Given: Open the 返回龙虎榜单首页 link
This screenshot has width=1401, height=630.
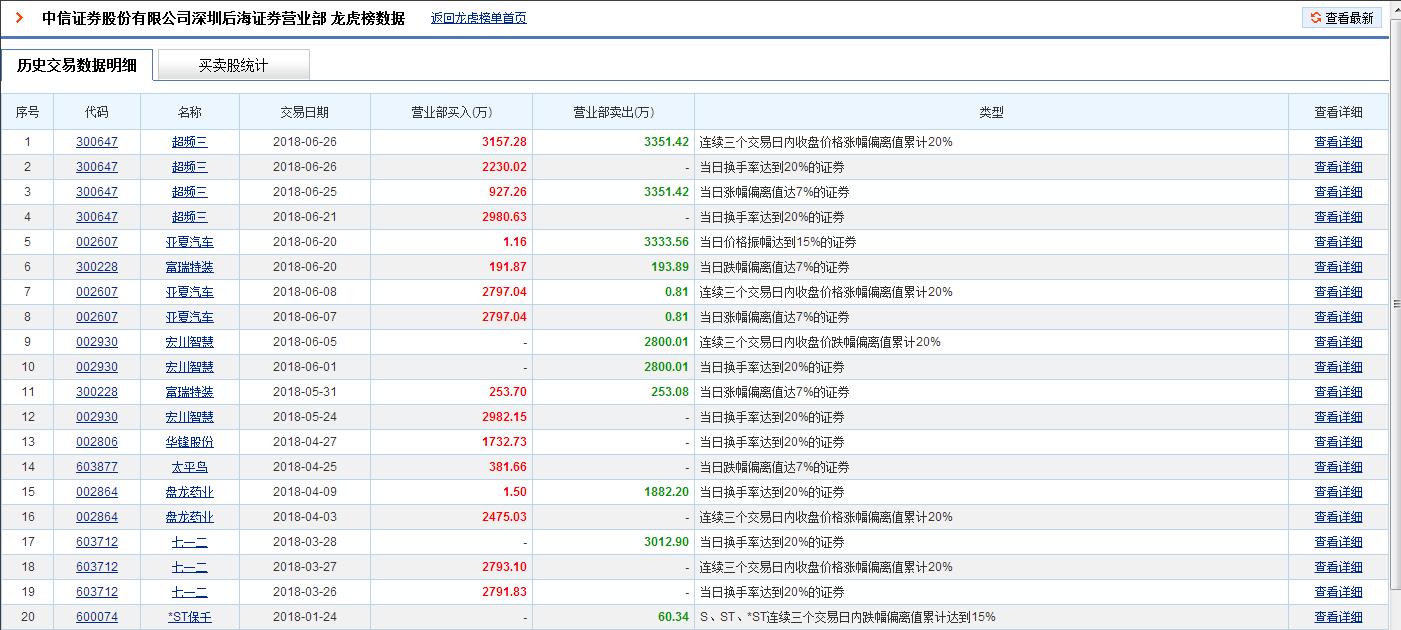Looking at the screenshot, I should point(478,17).
